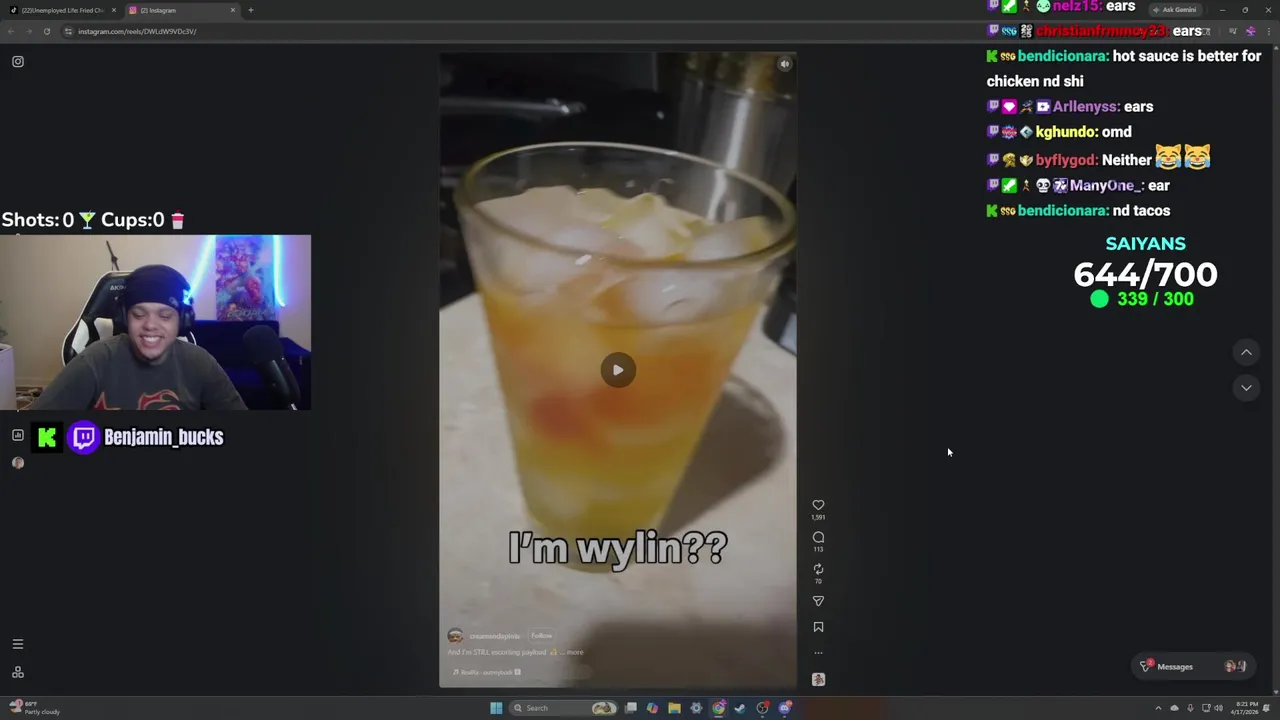Open Copilot from the taskbar

point(653,708)
